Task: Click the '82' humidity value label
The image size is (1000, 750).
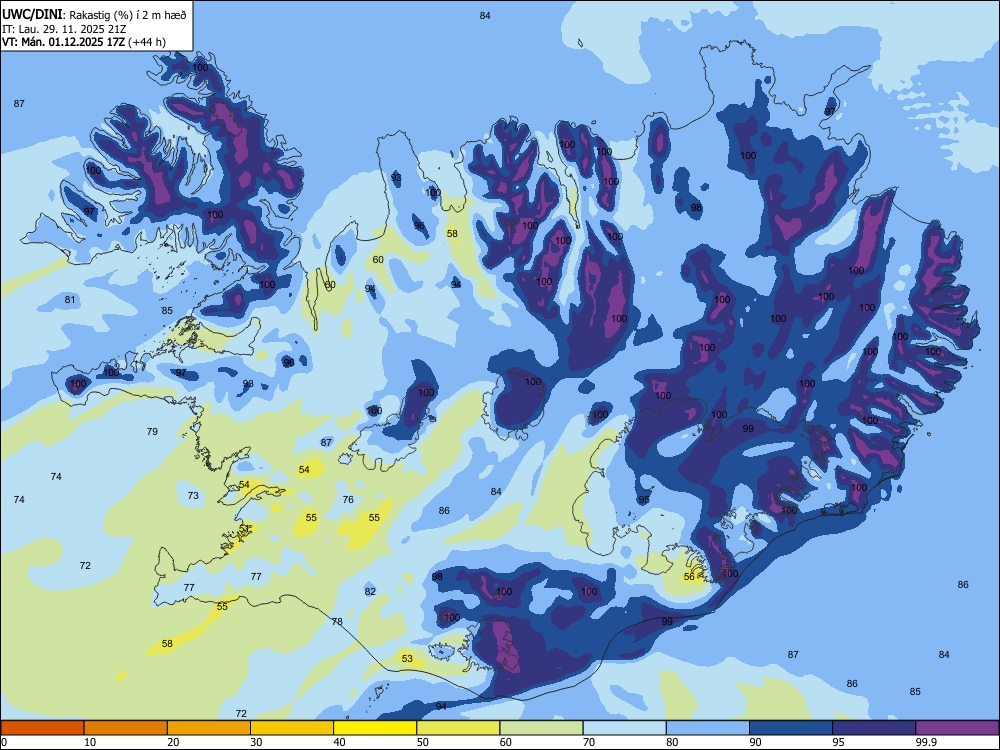Action: pyautogui.click(x=370, y=591)
